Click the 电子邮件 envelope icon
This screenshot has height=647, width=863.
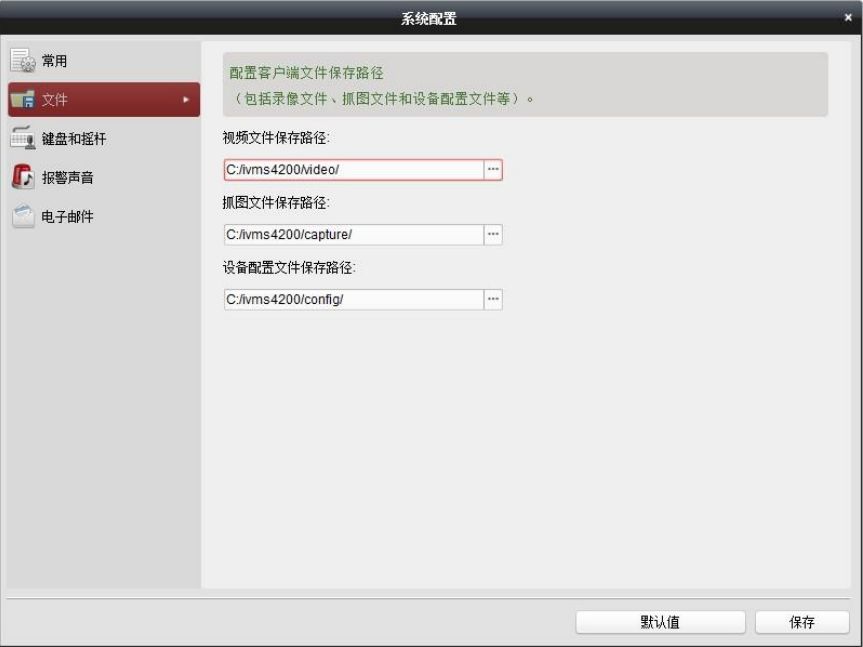(23, 216)
